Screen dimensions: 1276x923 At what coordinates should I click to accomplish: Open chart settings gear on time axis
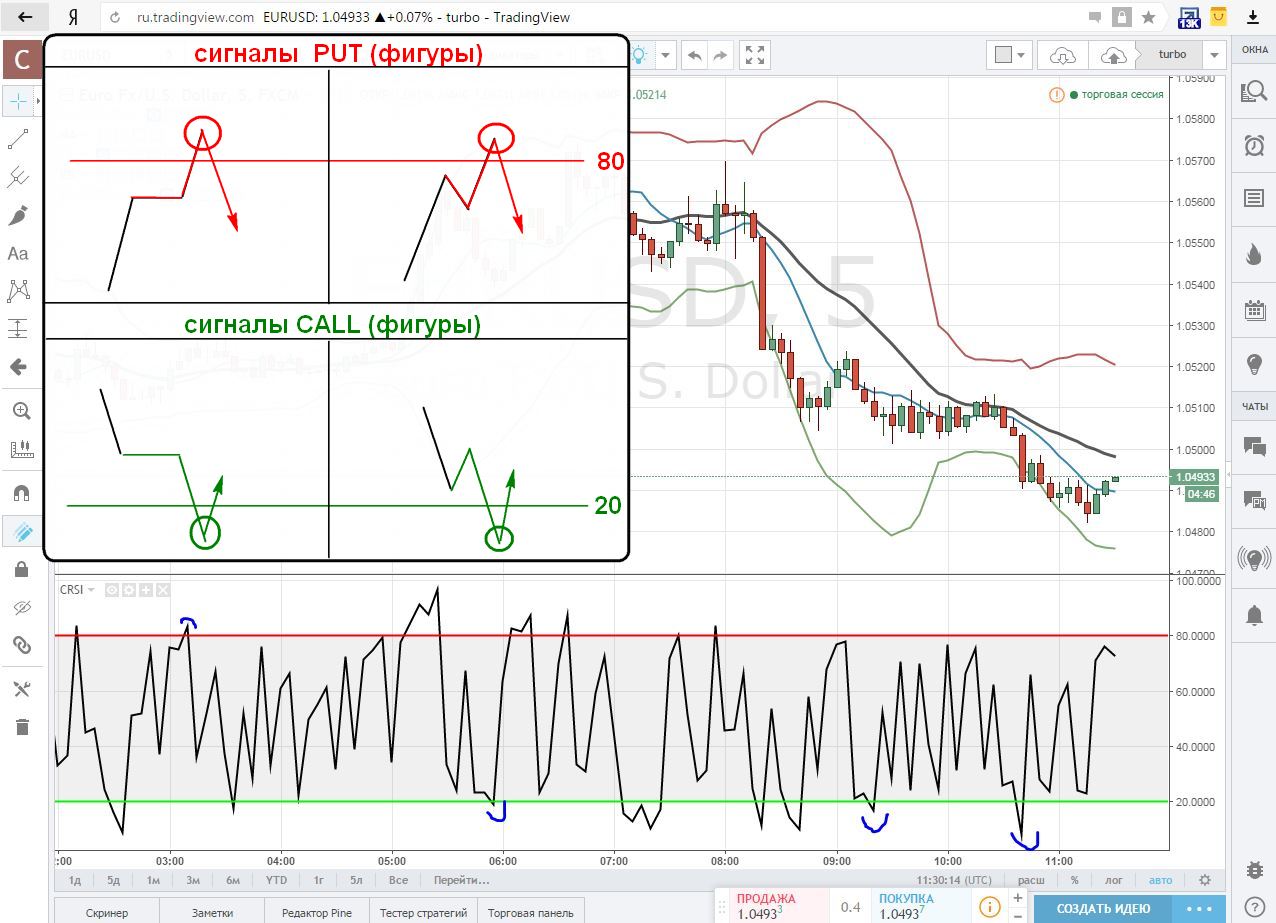pos(1205,881)
